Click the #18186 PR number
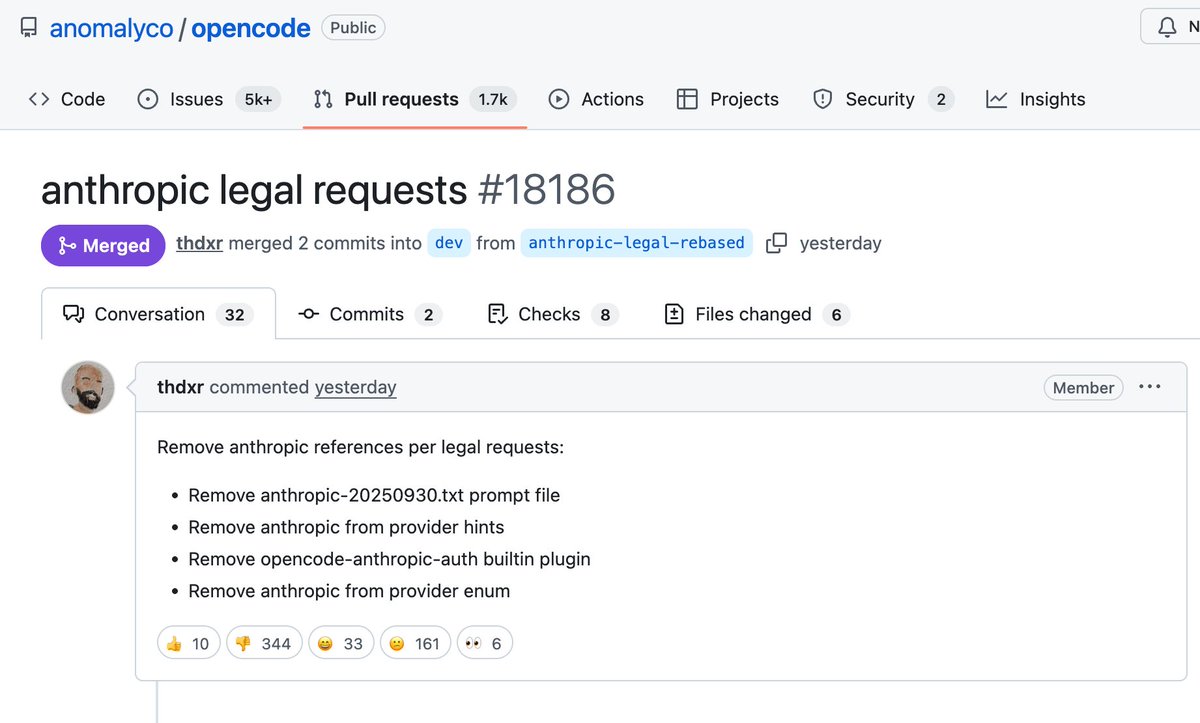This screenshot has width=1200, height=723. tap(546, 189)
